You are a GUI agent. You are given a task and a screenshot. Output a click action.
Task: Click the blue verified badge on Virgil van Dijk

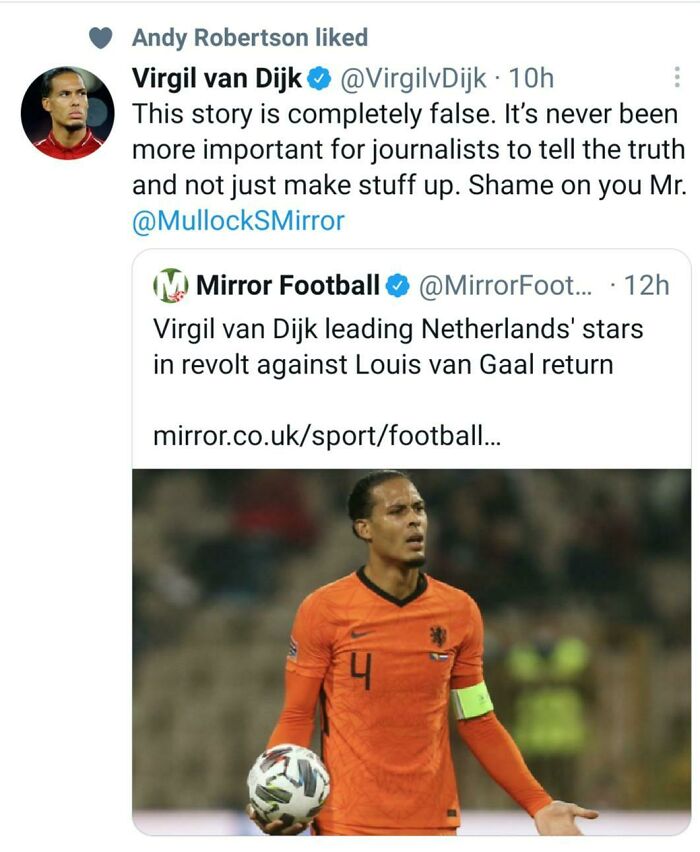point(319,79)
